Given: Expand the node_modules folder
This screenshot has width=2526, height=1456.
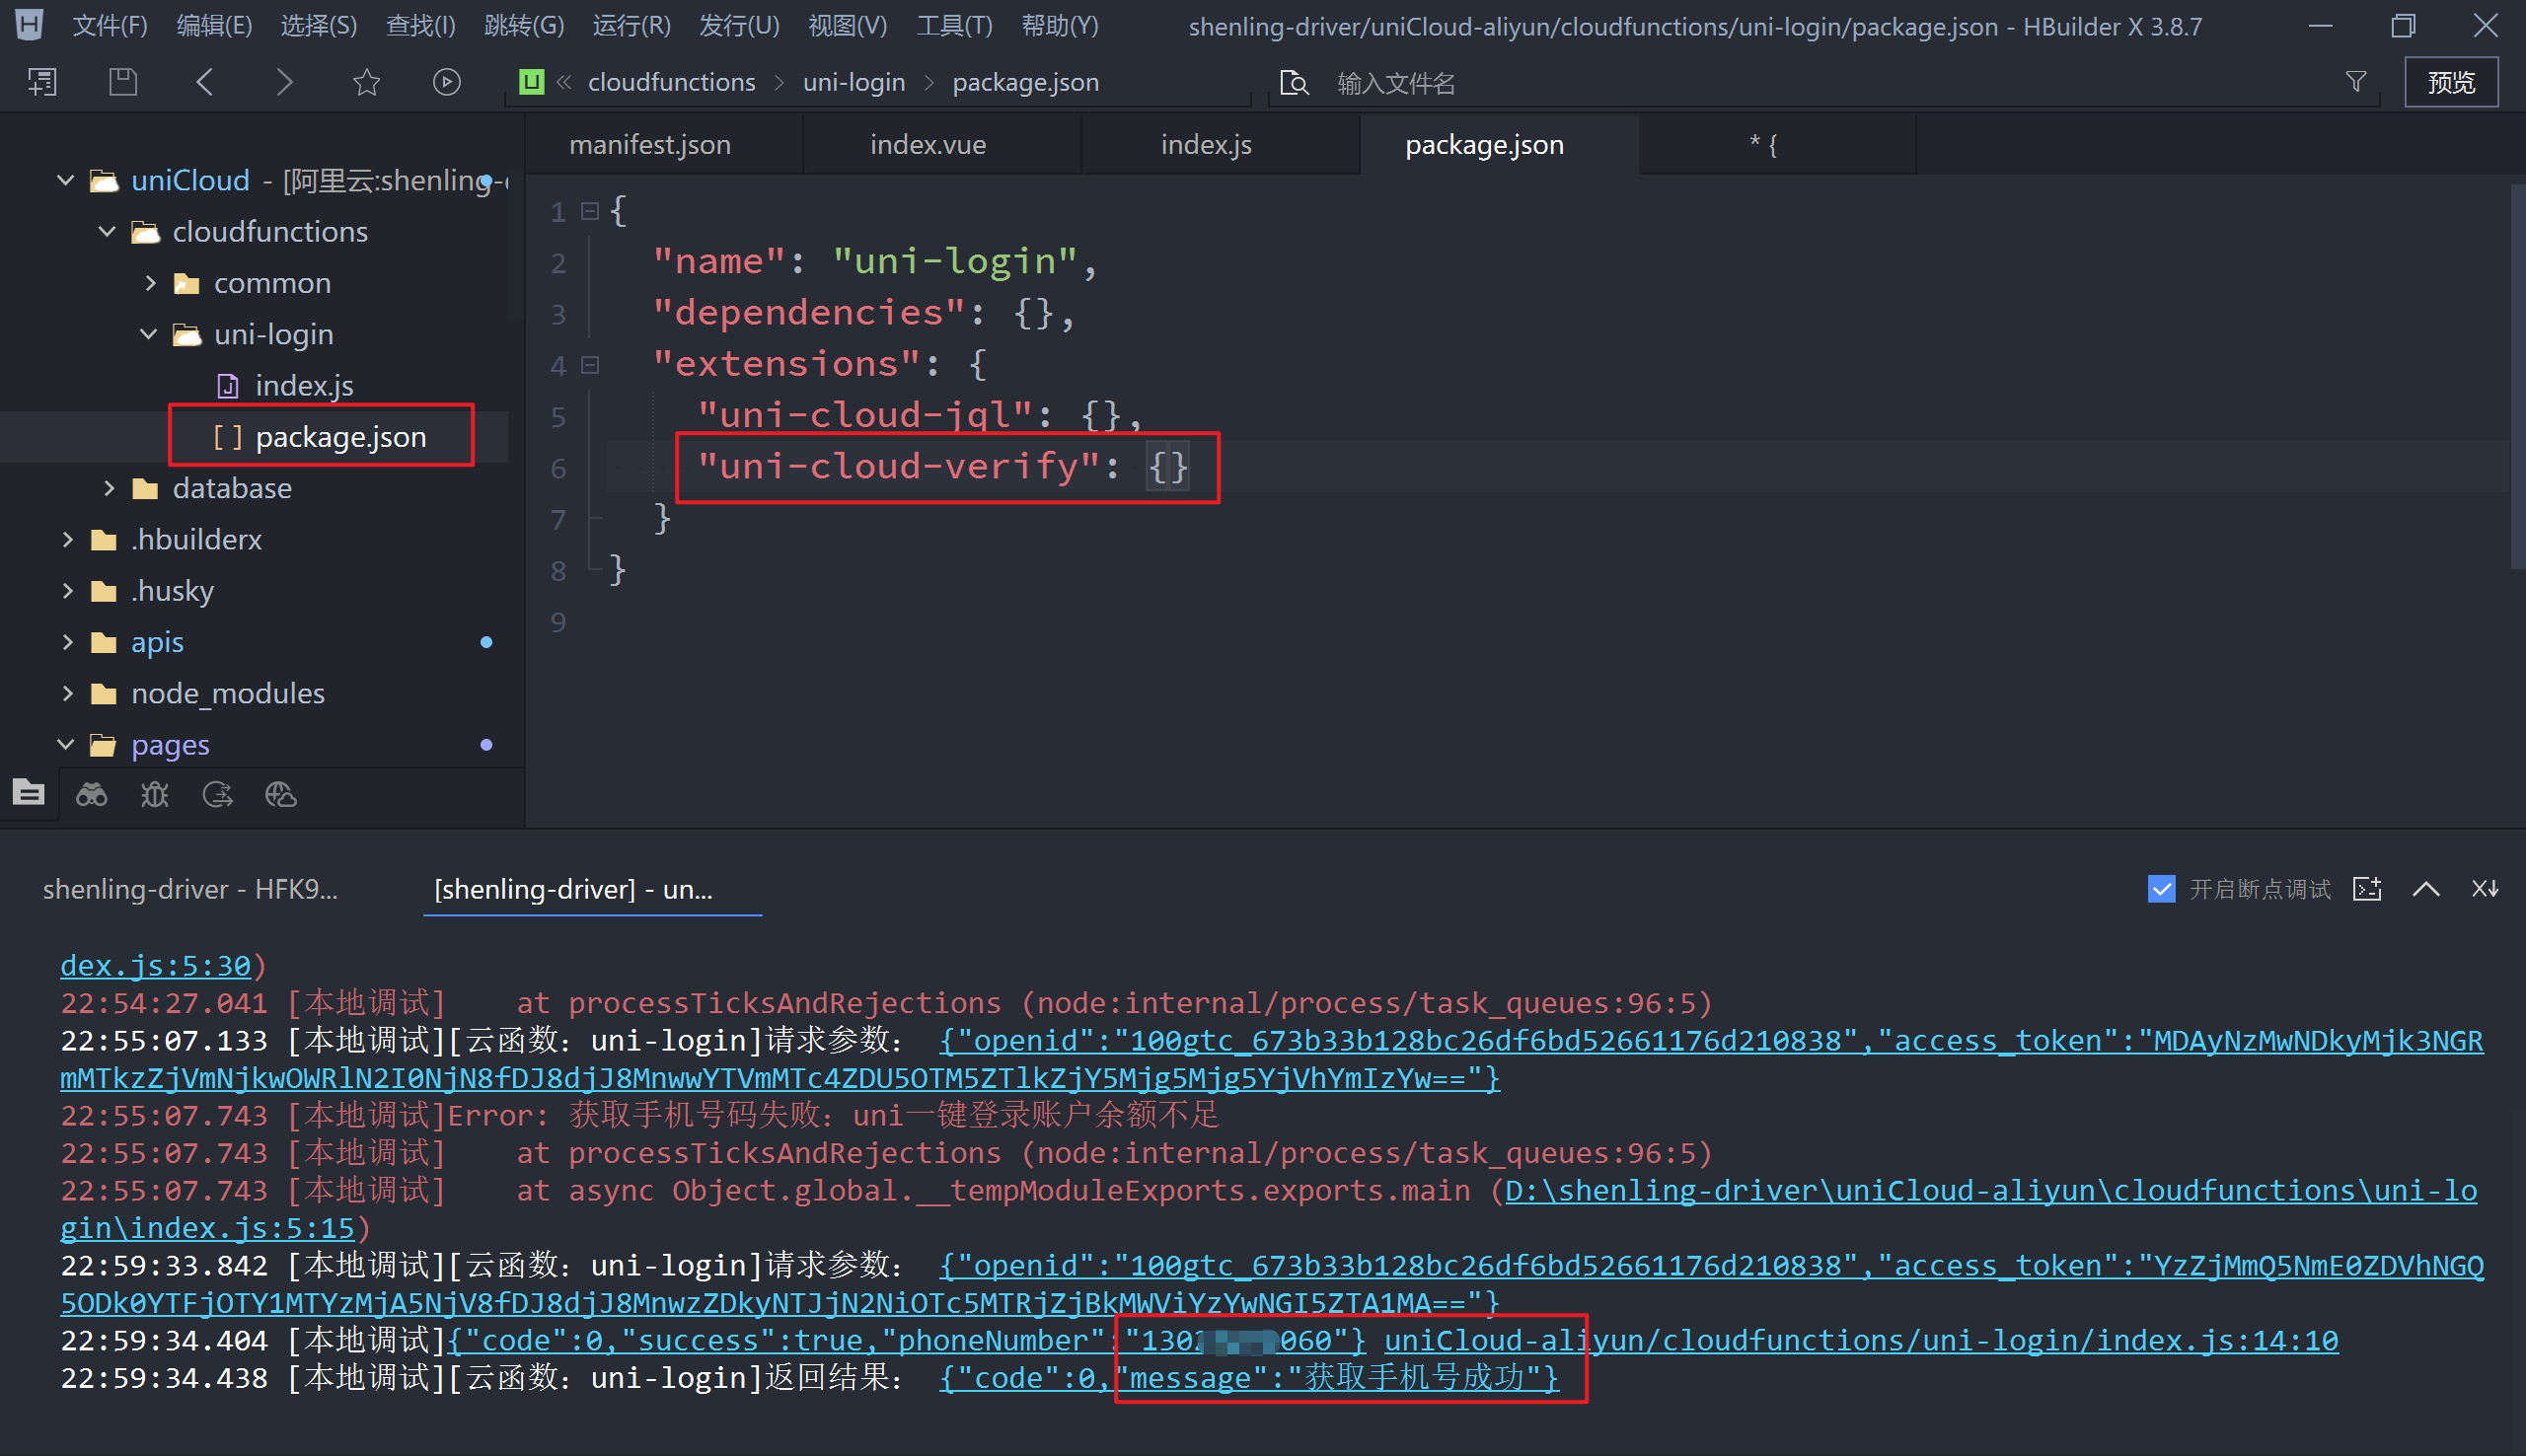Looking at the screenshot, I should point(68,693).
